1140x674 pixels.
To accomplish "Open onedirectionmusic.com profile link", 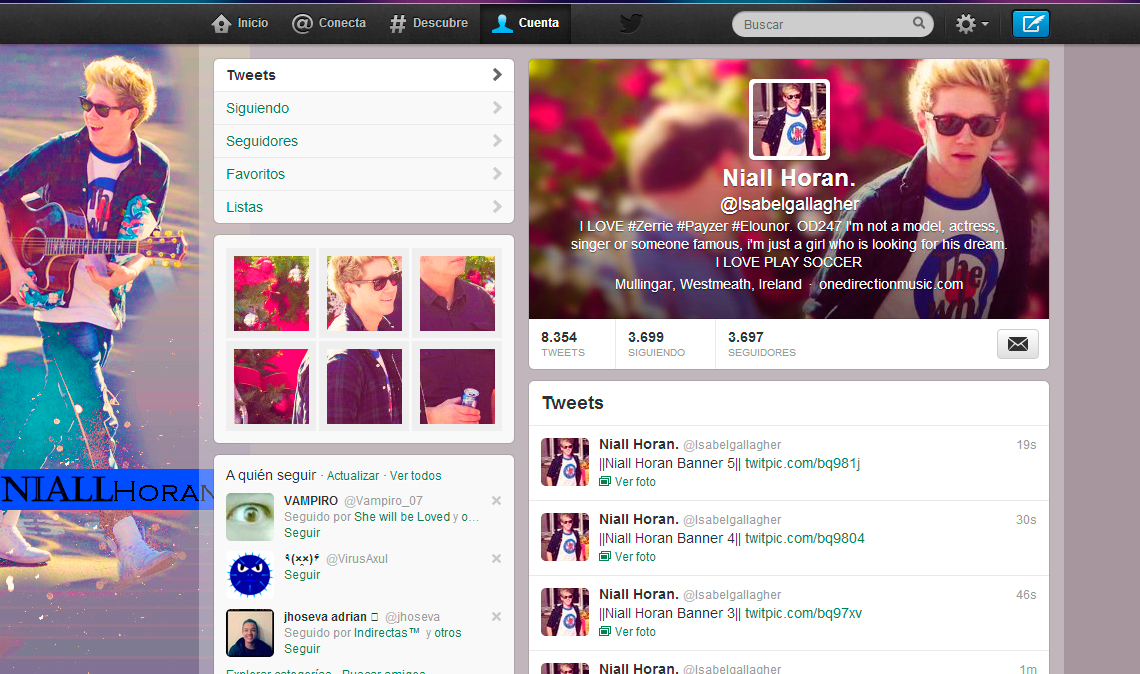I will (891, 284).
